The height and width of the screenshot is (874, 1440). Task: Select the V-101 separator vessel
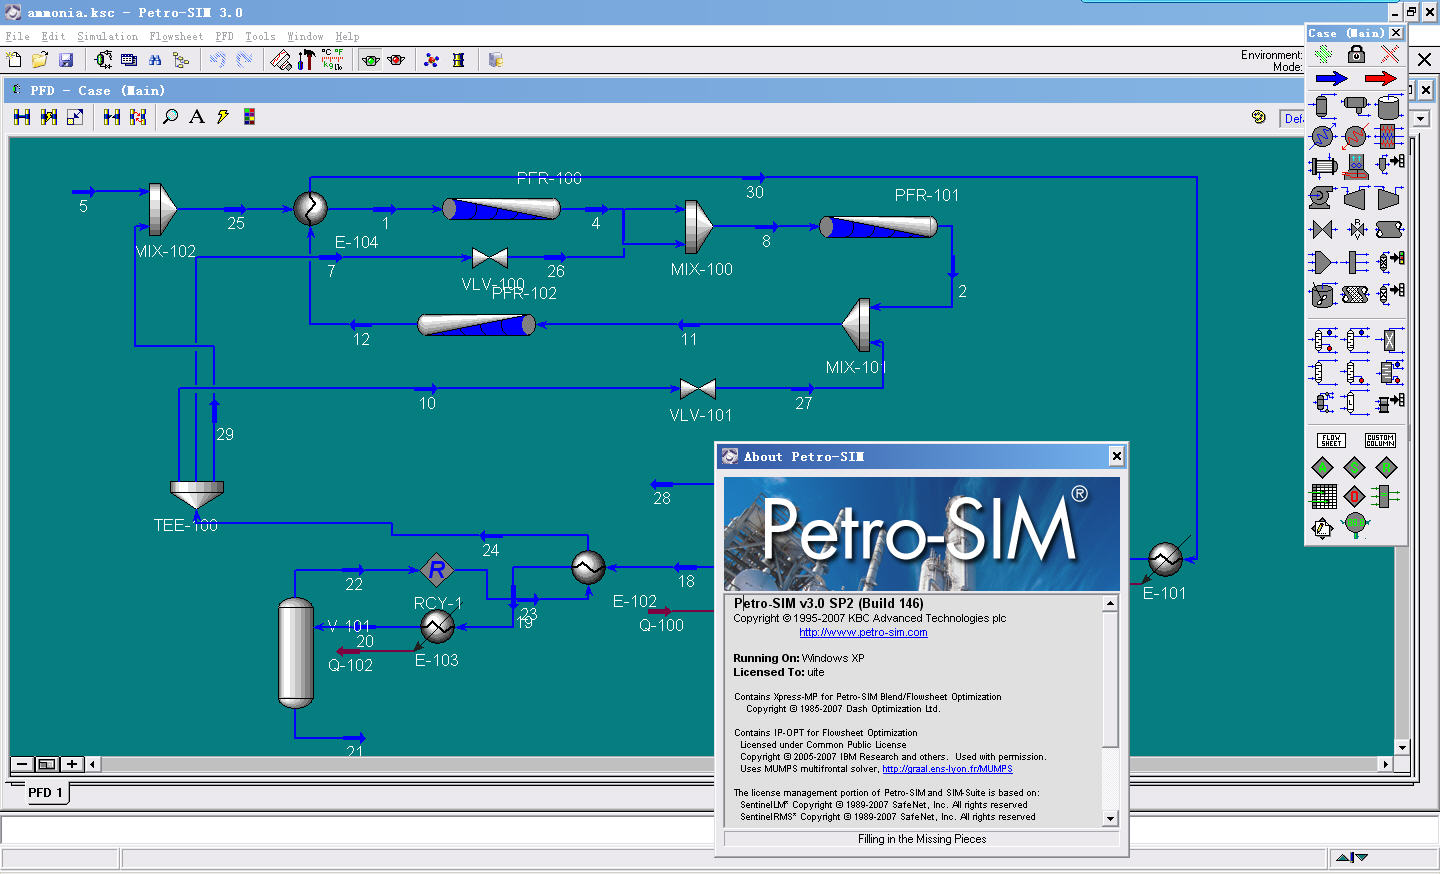pyautogui.click(x=295, y=653)
